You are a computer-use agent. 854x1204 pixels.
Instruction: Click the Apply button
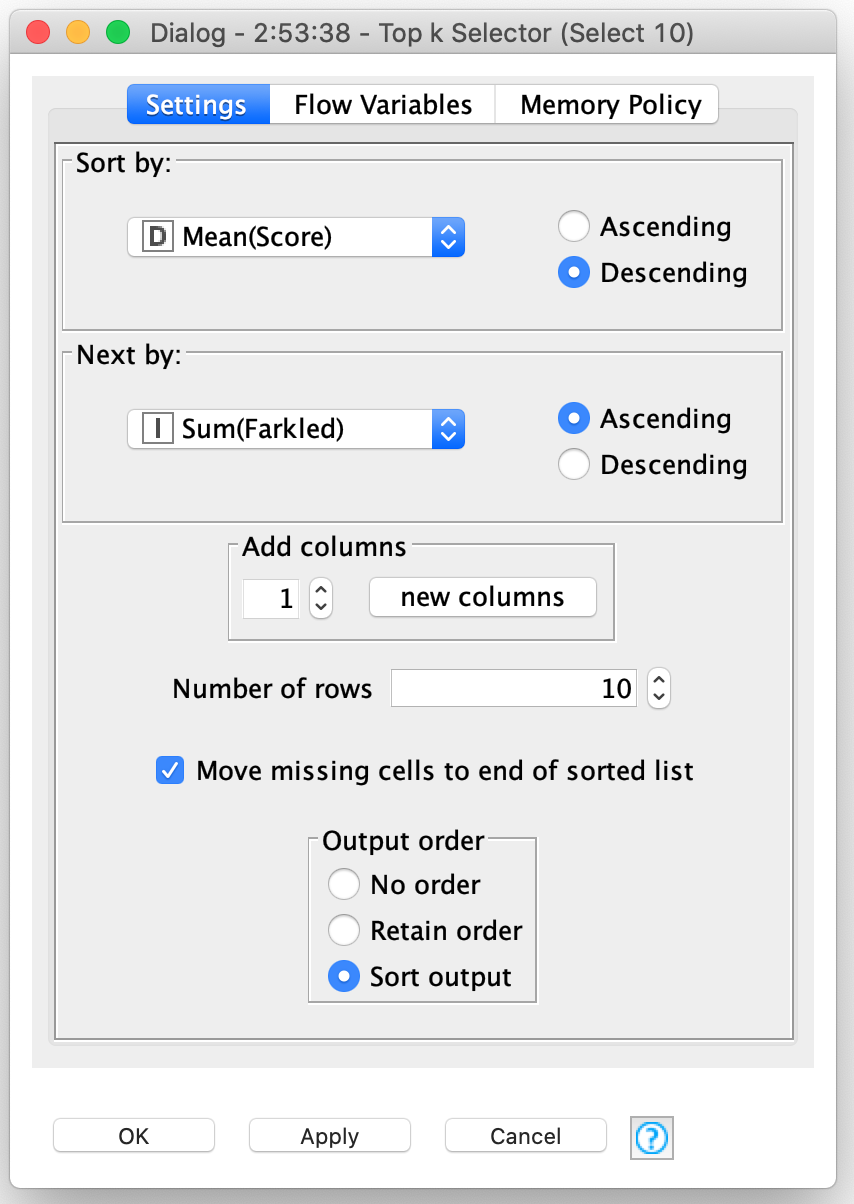tap(329, 1136)
